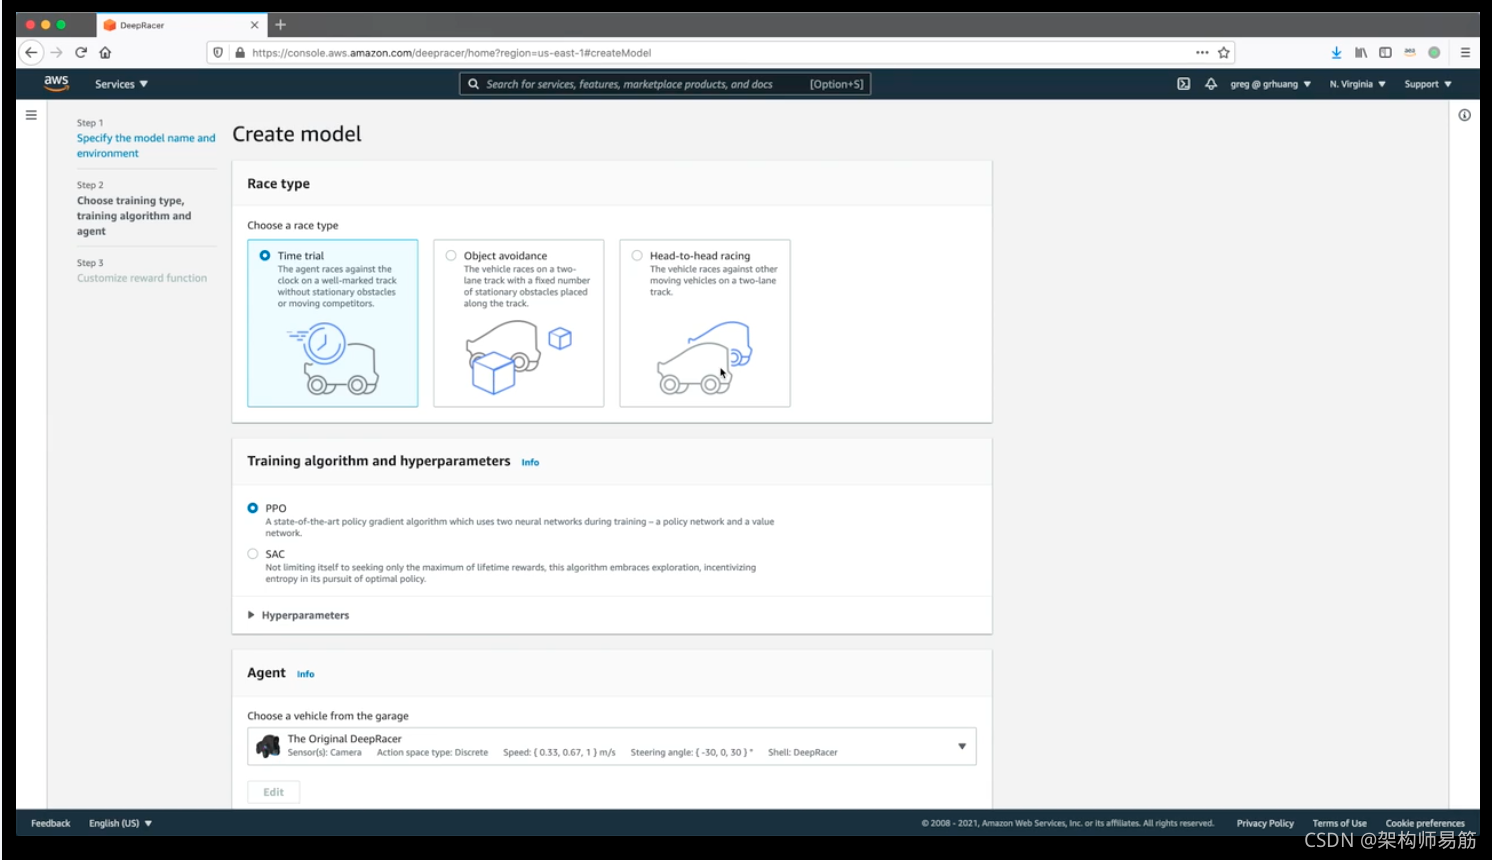Open the info panel icon at right edge
Screen dimensions: 1492x860
pos(1464,115)
